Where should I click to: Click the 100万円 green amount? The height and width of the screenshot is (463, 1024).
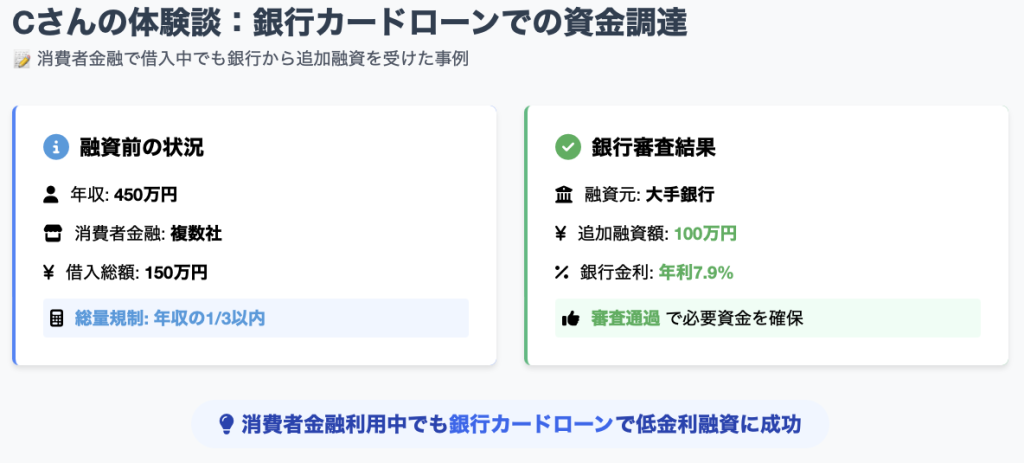pyautogui.click(x=705, y=233)
